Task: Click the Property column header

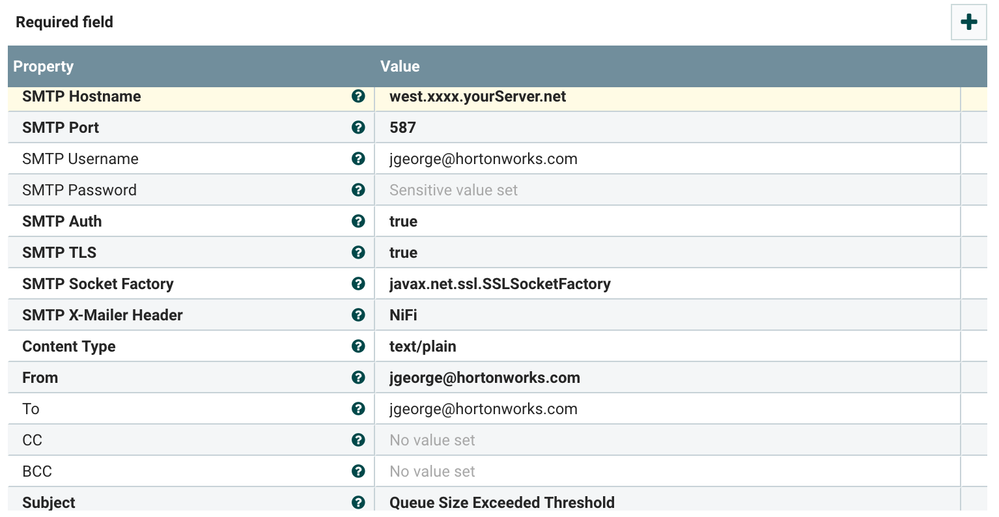Action: click(x=44, y=66)
